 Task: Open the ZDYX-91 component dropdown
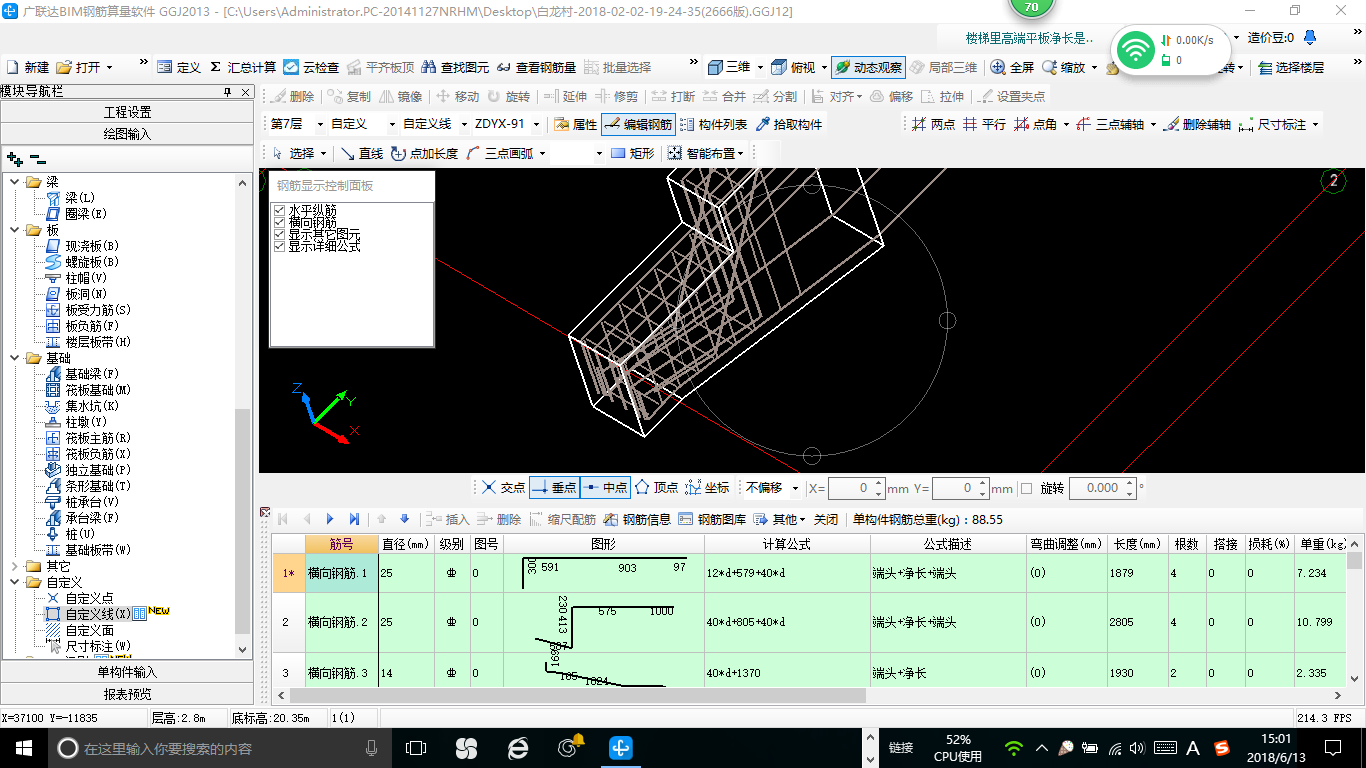tap(536, 125)
